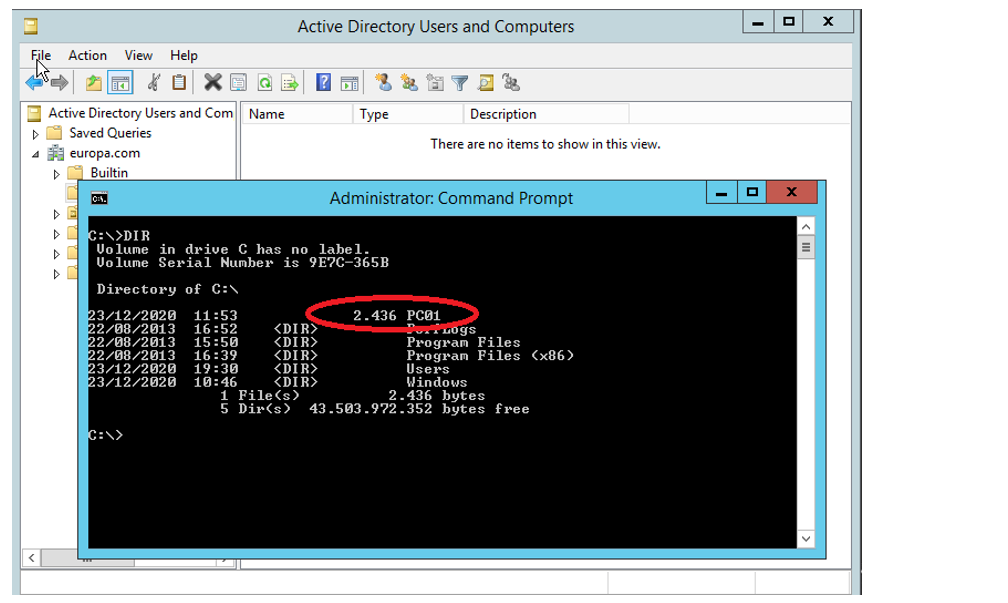This screenshot has height=603, width=1008.
Task: Open the View menu
Action: coord(138,55)
